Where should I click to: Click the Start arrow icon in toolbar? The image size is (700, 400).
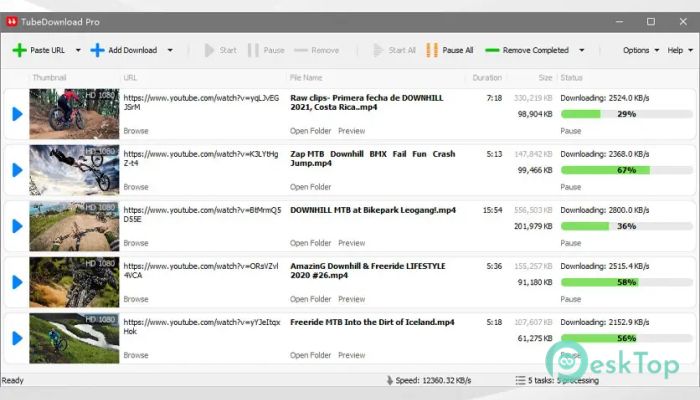click(209, 50)
